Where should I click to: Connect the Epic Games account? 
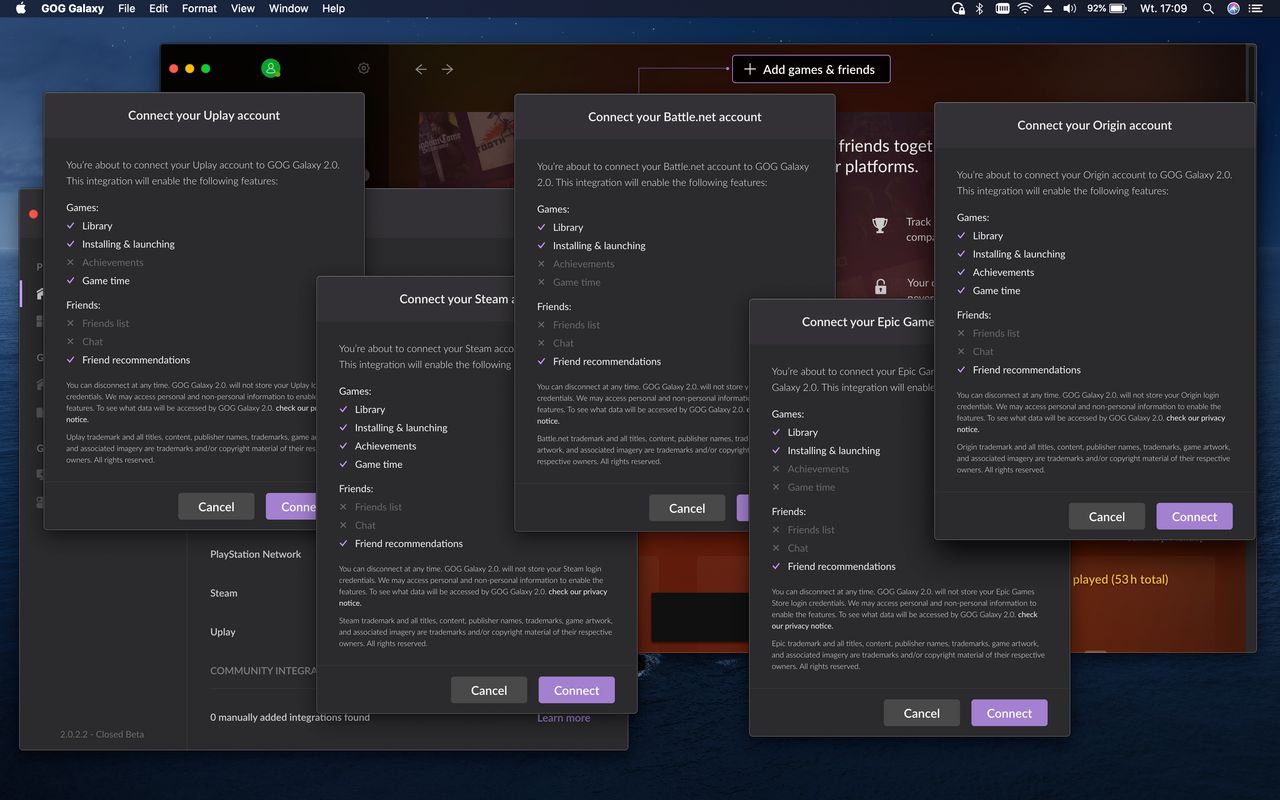pos(1009,713)
